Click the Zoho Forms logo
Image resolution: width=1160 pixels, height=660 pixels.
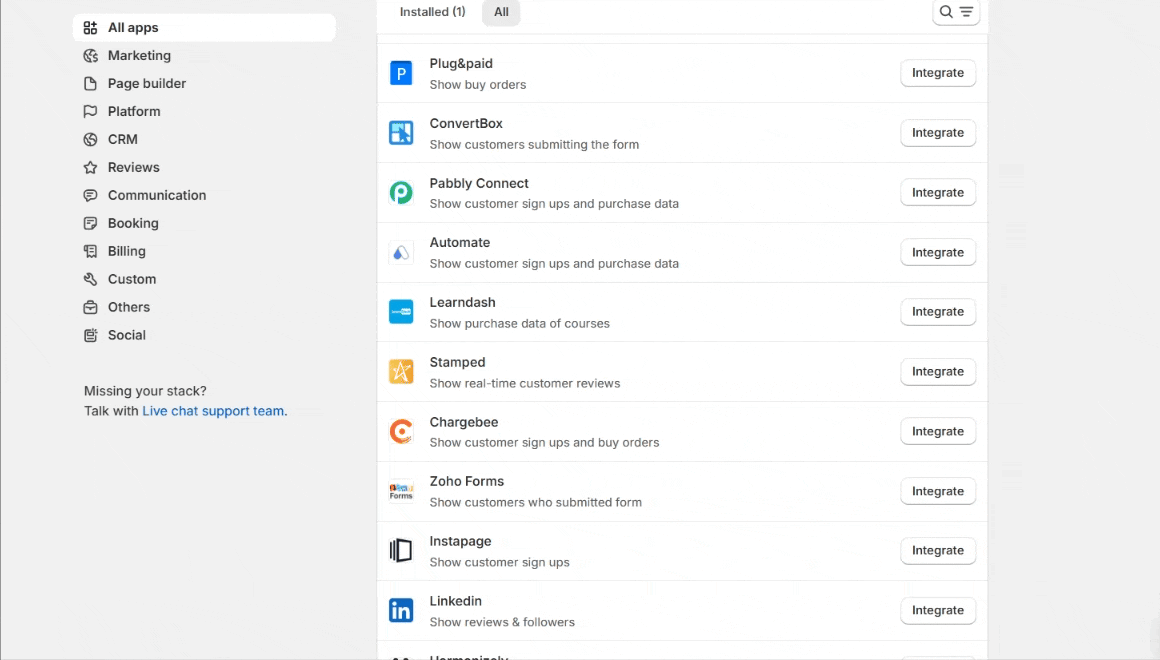[401, 491]
